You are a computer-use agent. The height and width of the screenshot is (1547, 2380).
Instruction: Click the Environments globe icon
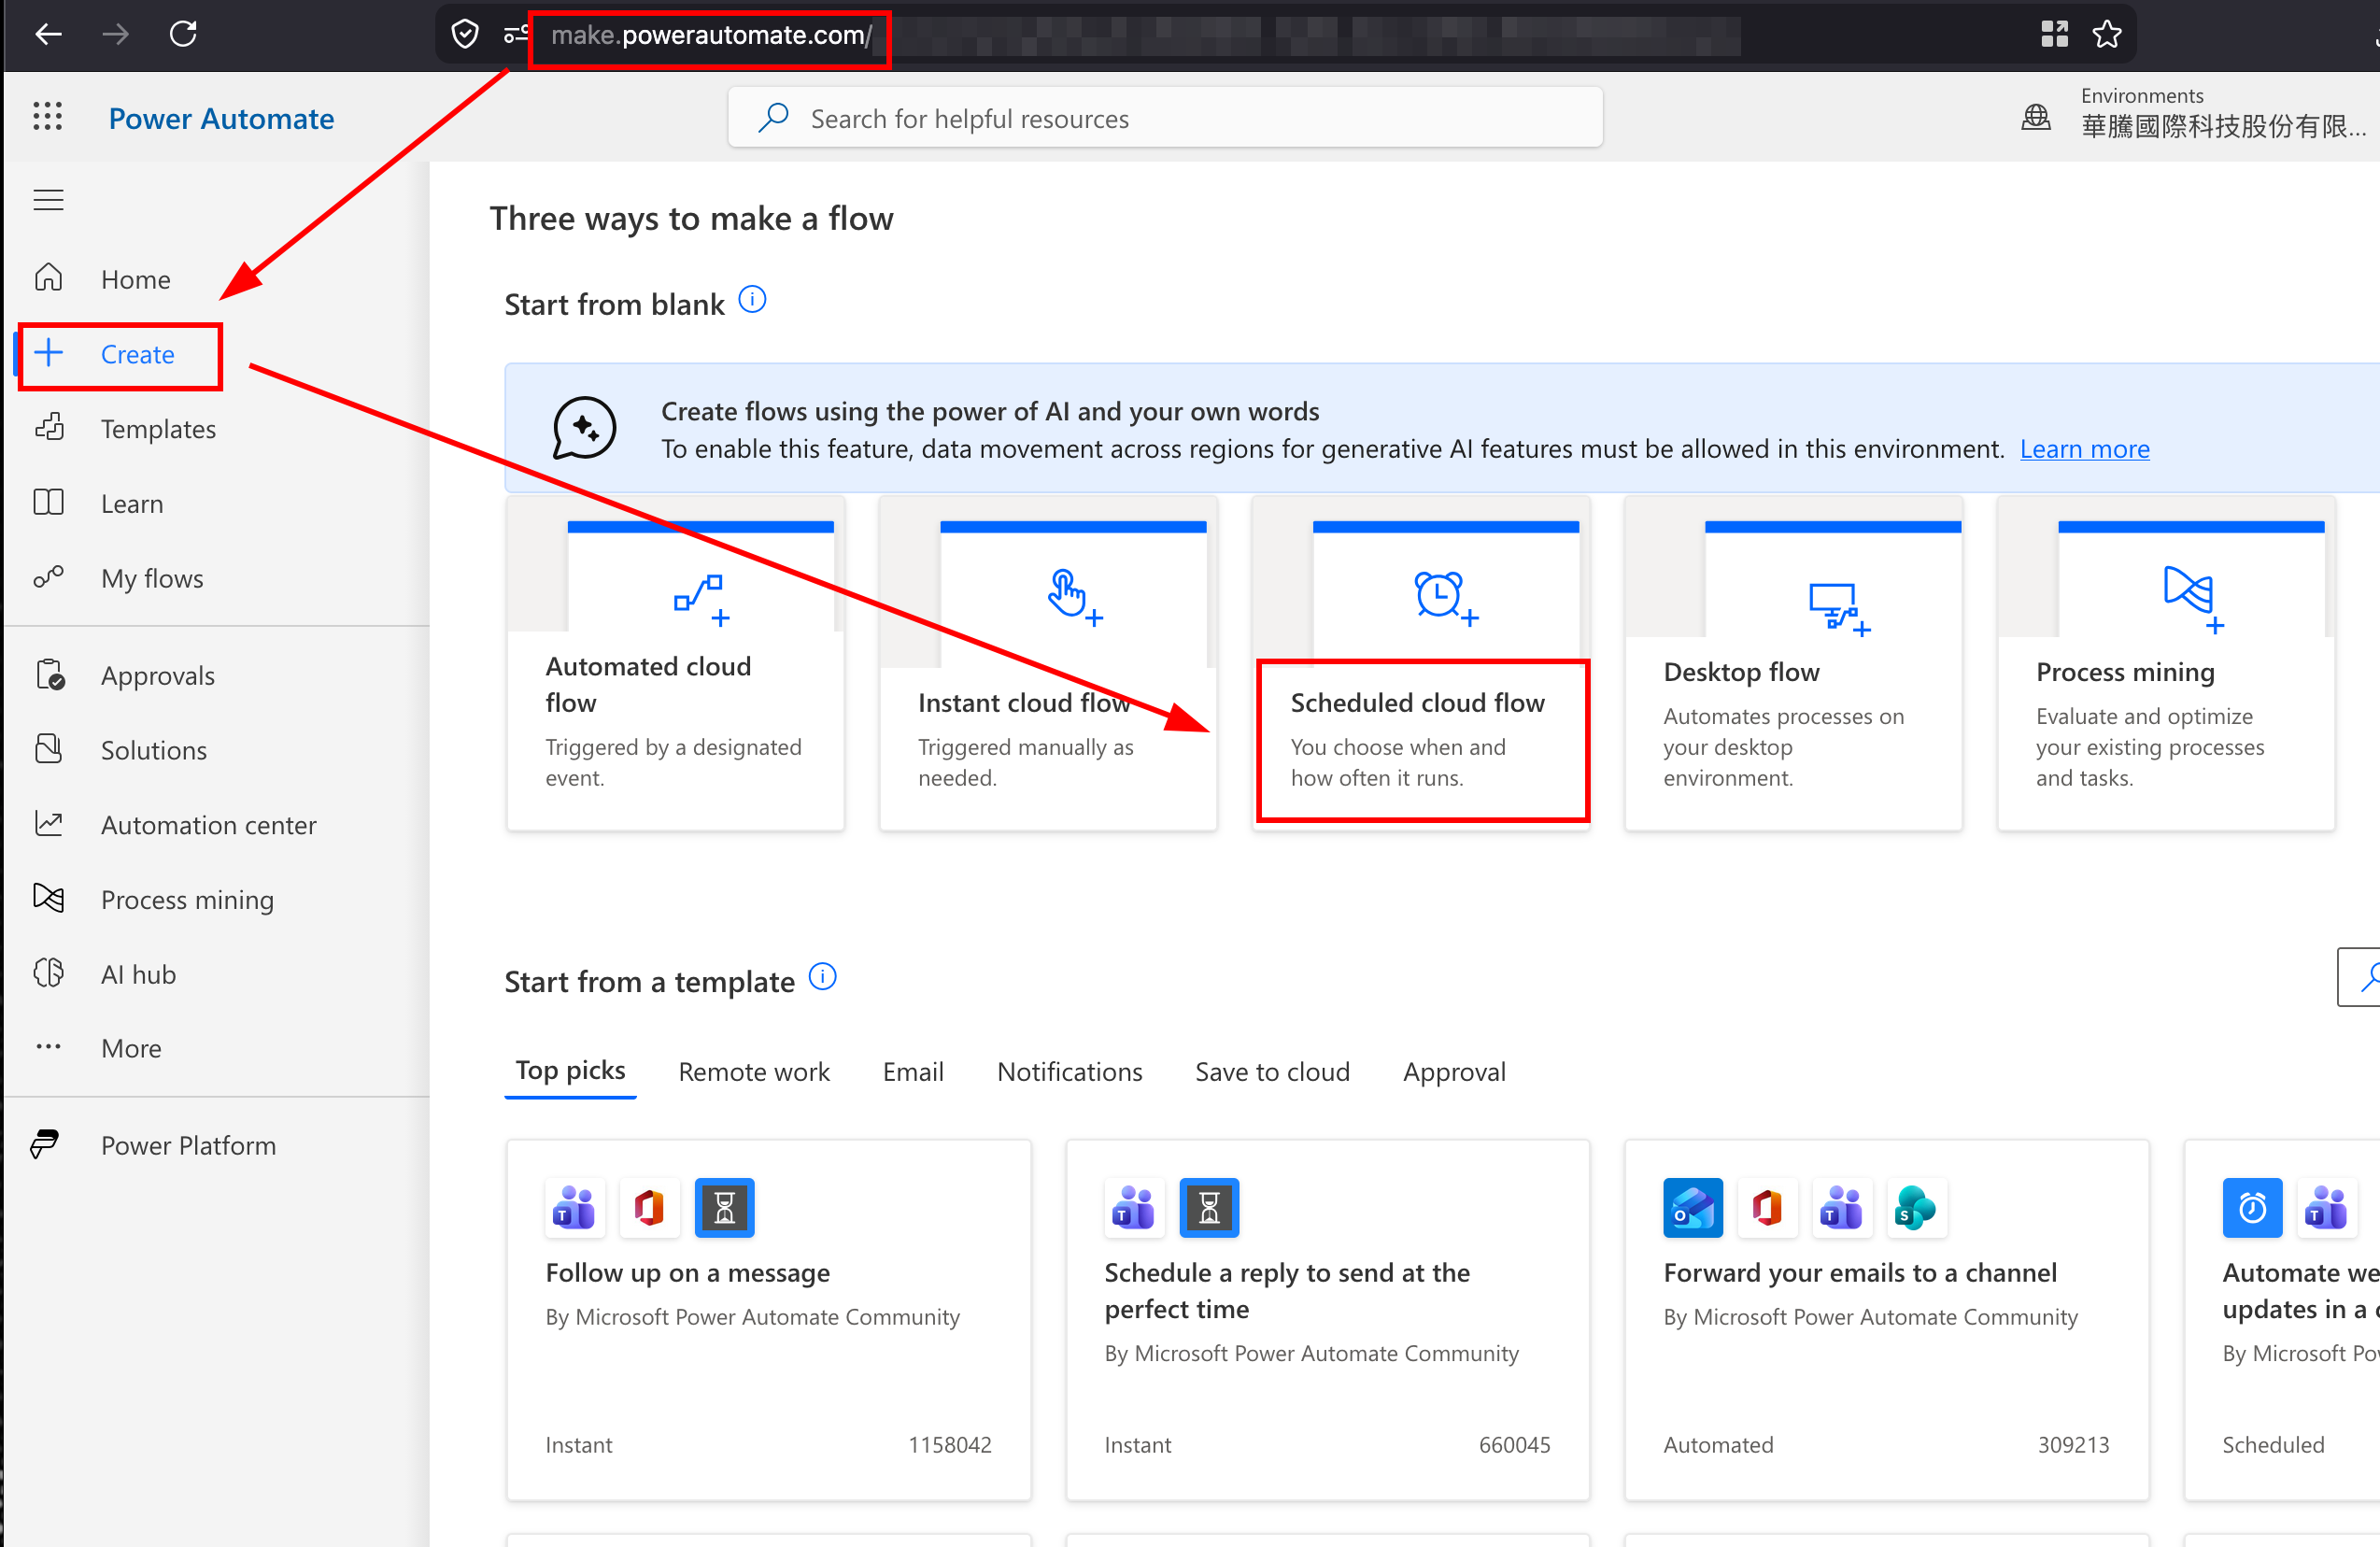pyautogui.click(x=2036, y=118)
